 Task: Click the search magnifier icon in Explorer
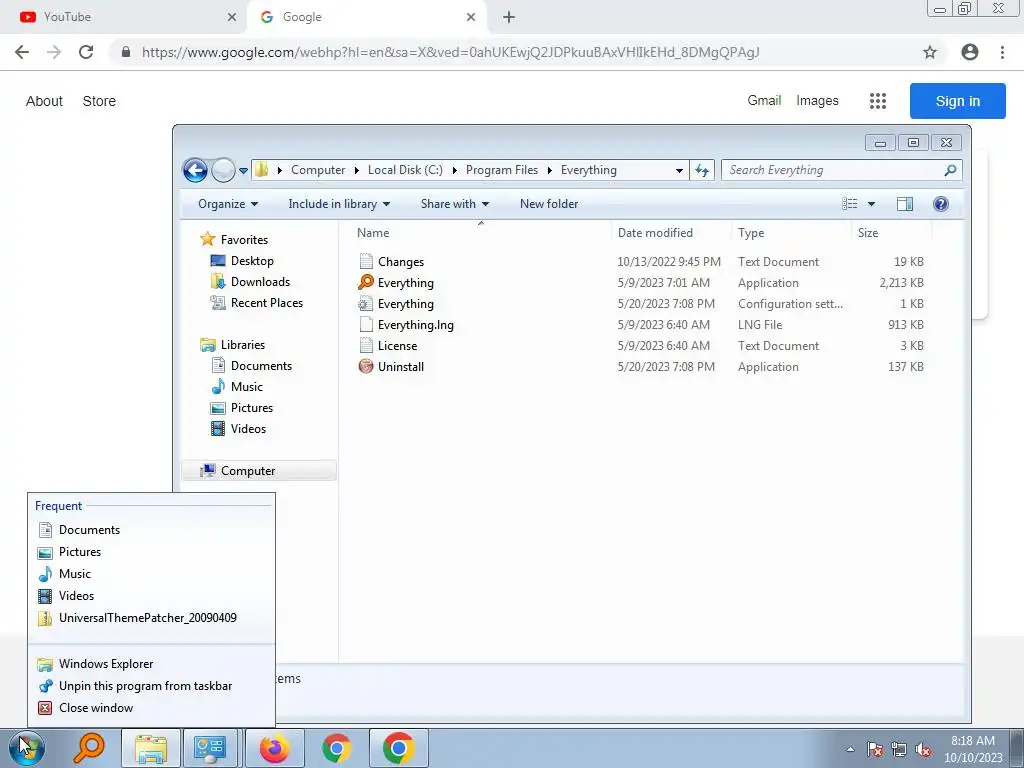(x=950, y=170)
